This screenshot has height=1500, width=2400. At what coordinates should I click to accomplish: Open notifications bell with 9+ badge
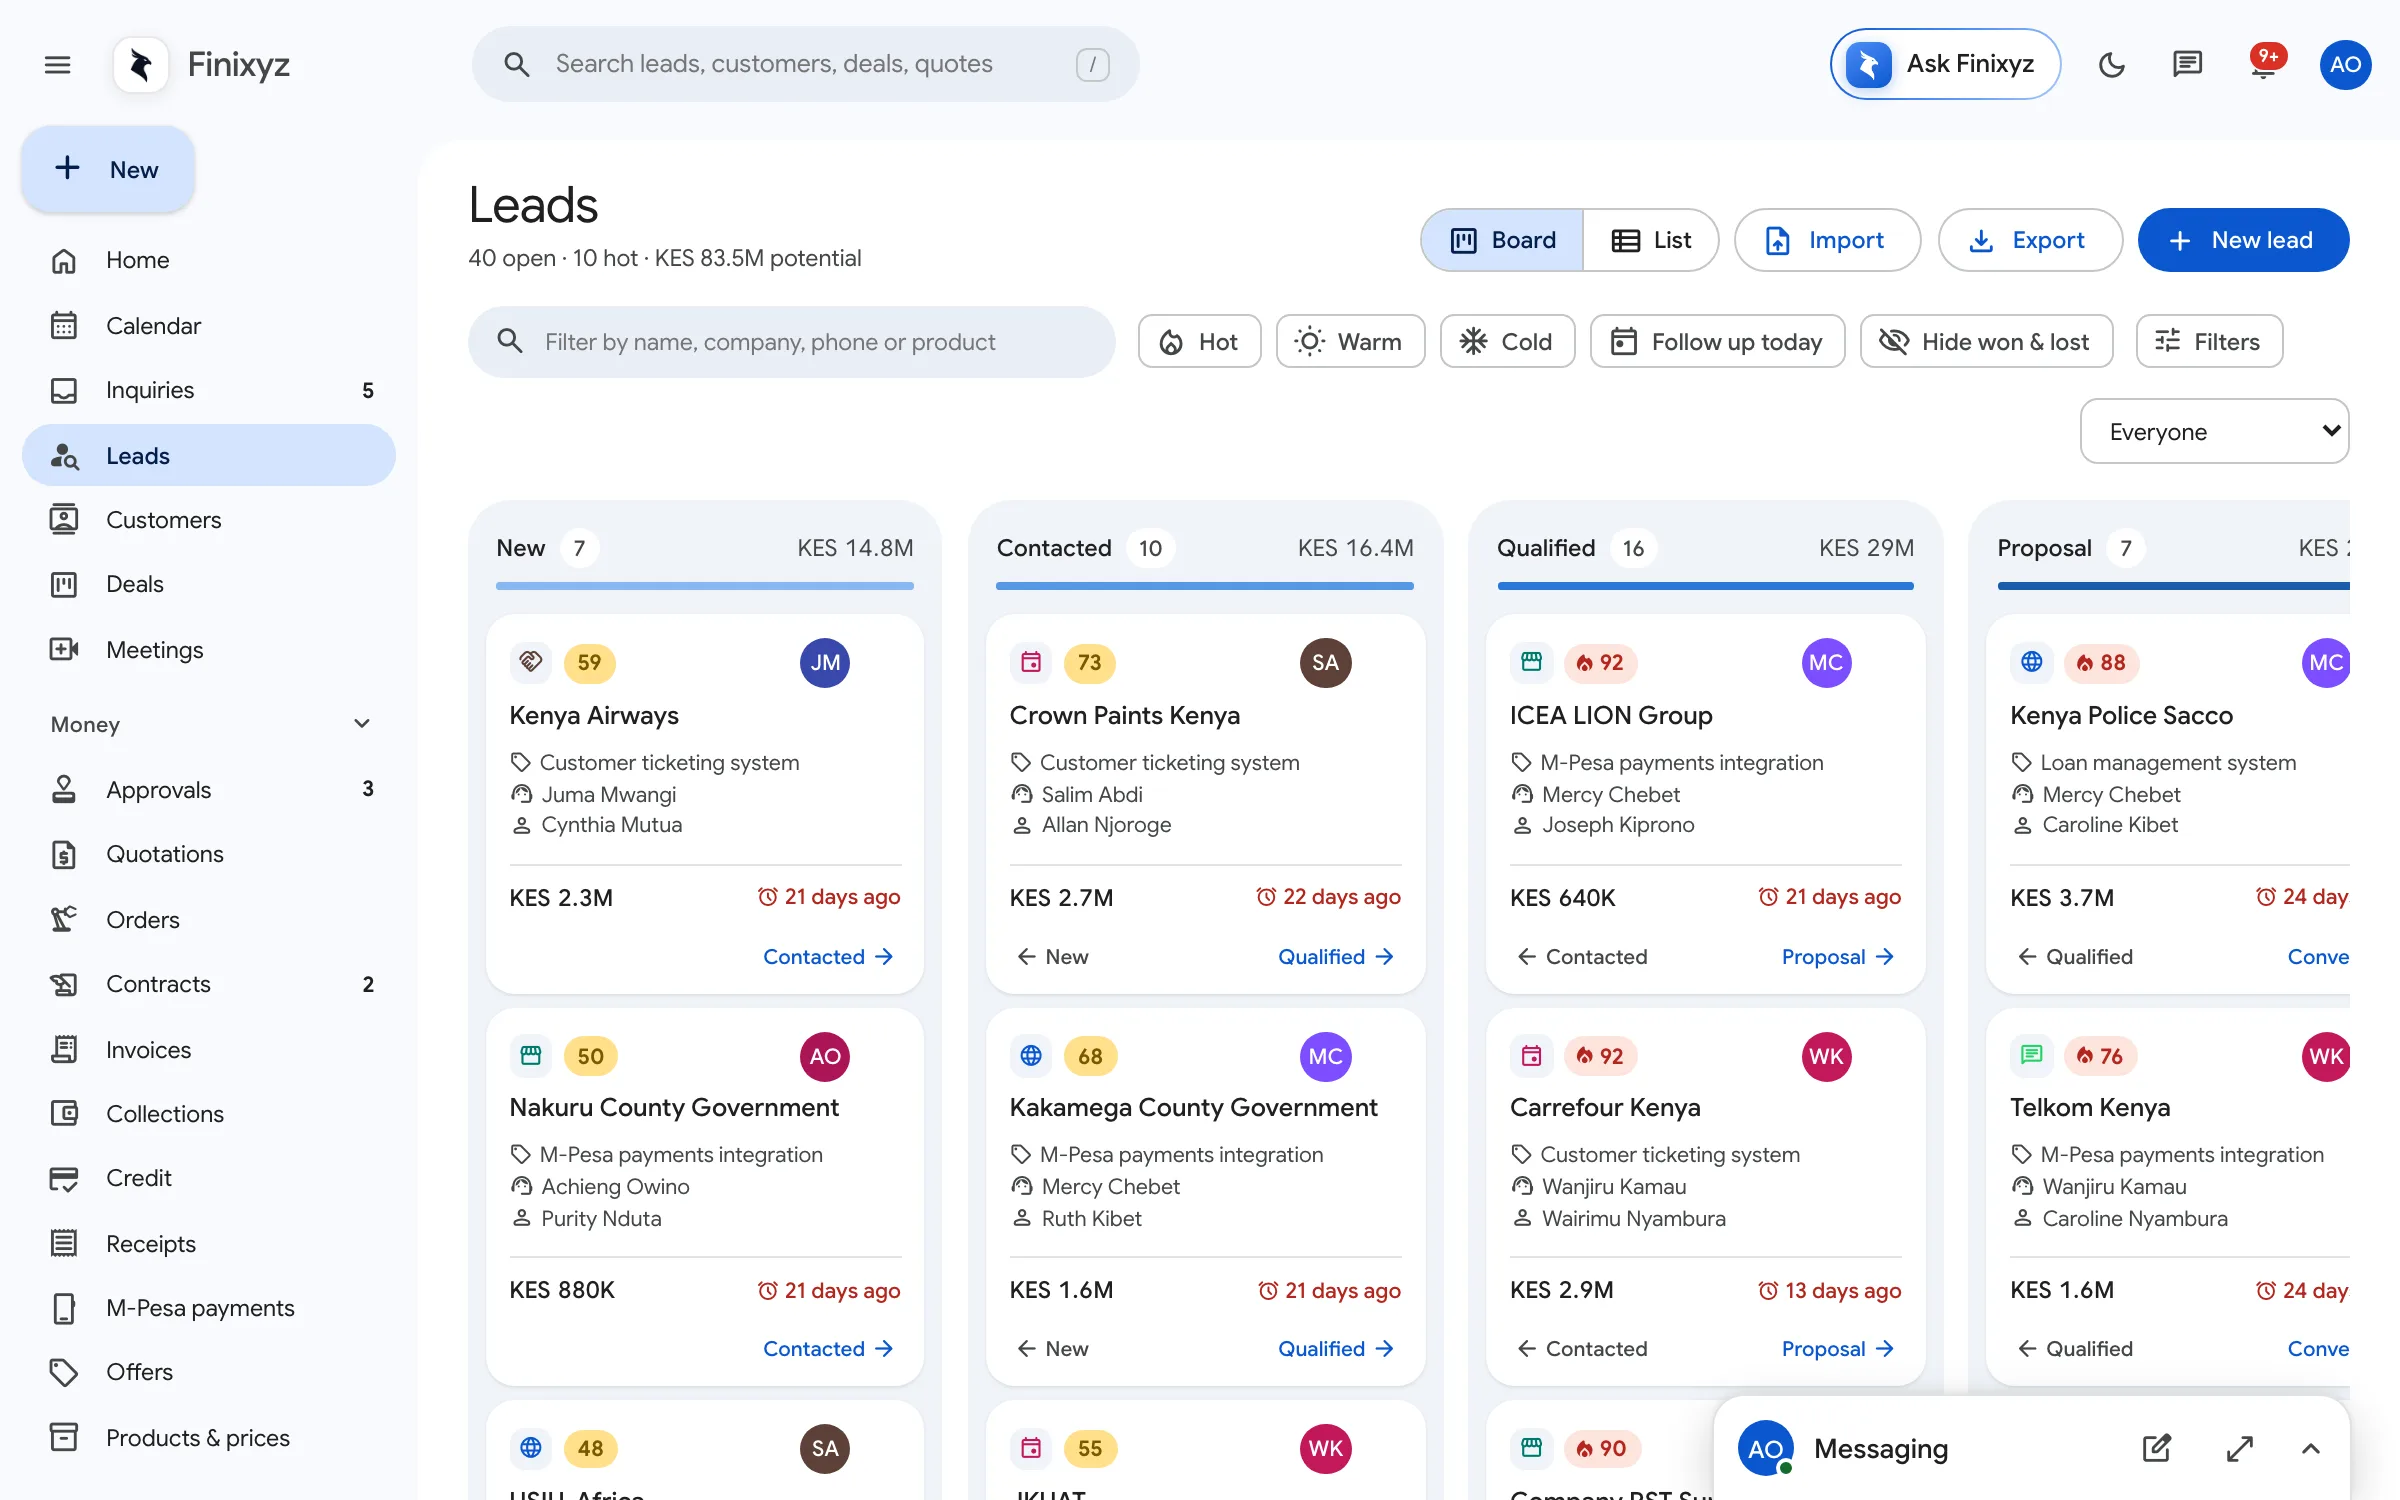tap(2264, 65)
